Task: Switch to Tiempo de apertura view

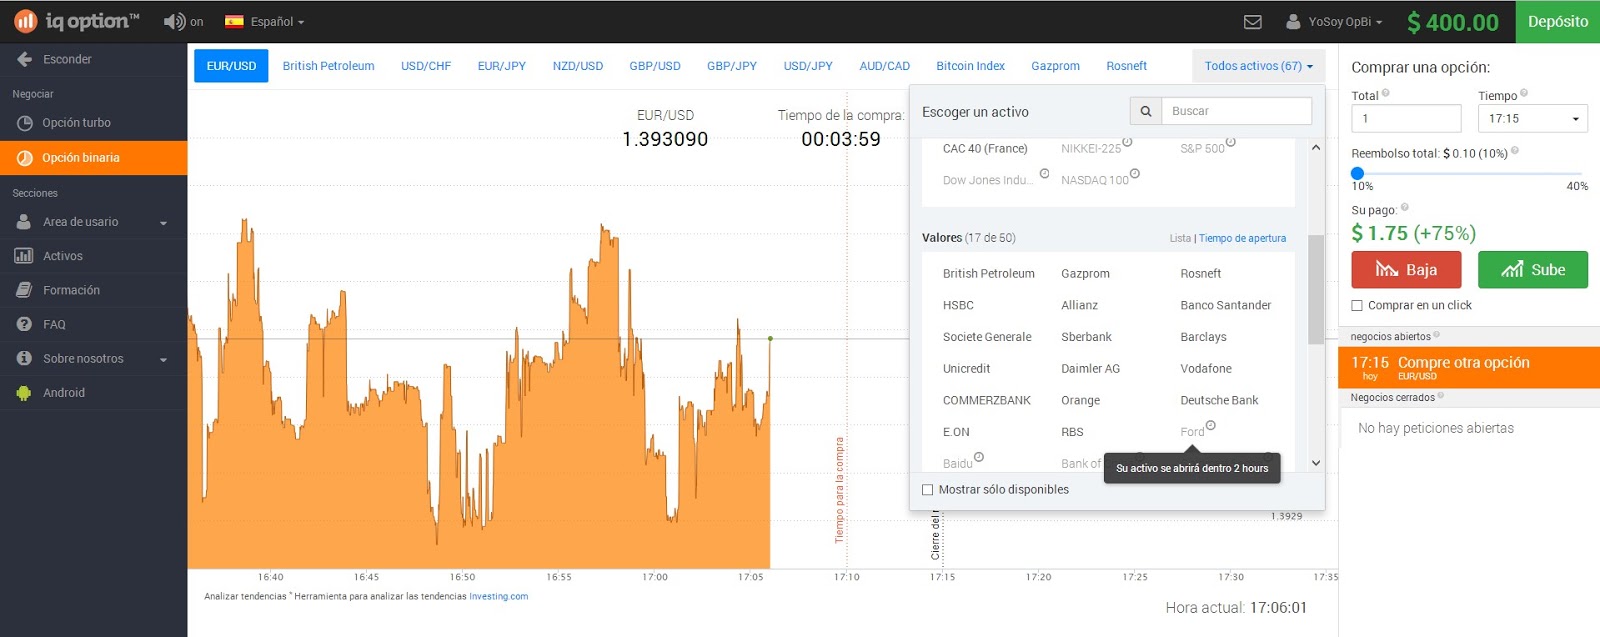Action: (1242, 238)
